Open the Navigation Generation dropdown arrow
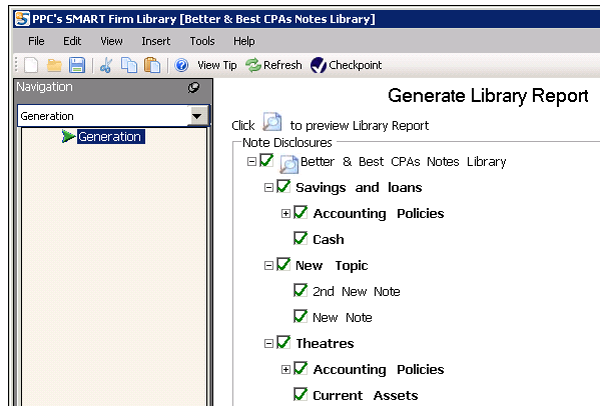Image resolution: width=600 pixels, height=406 pixels. (197, 116)
